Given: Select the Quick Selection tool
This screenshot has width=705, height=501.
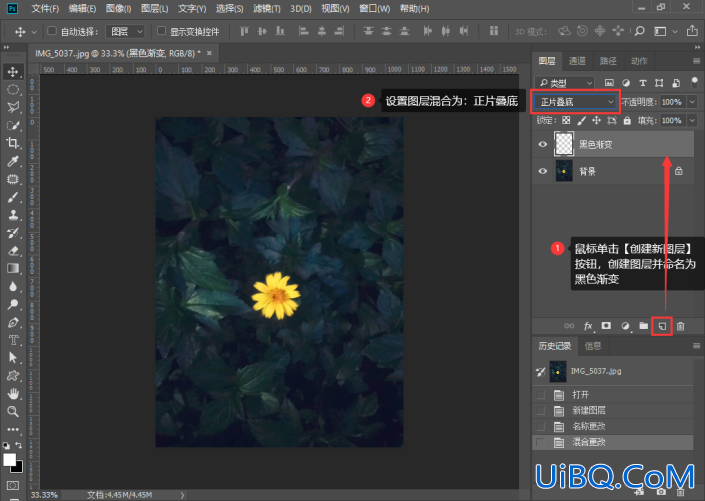Looking at the screenshot, I should 13,125.
